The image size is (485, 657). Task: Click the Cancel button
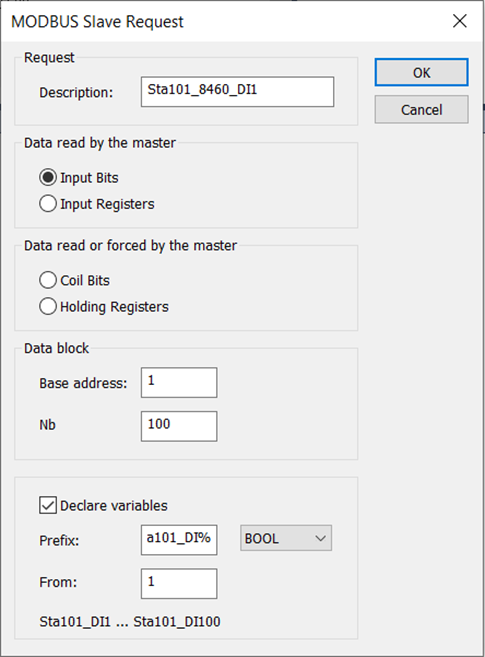tap(421, 110)
